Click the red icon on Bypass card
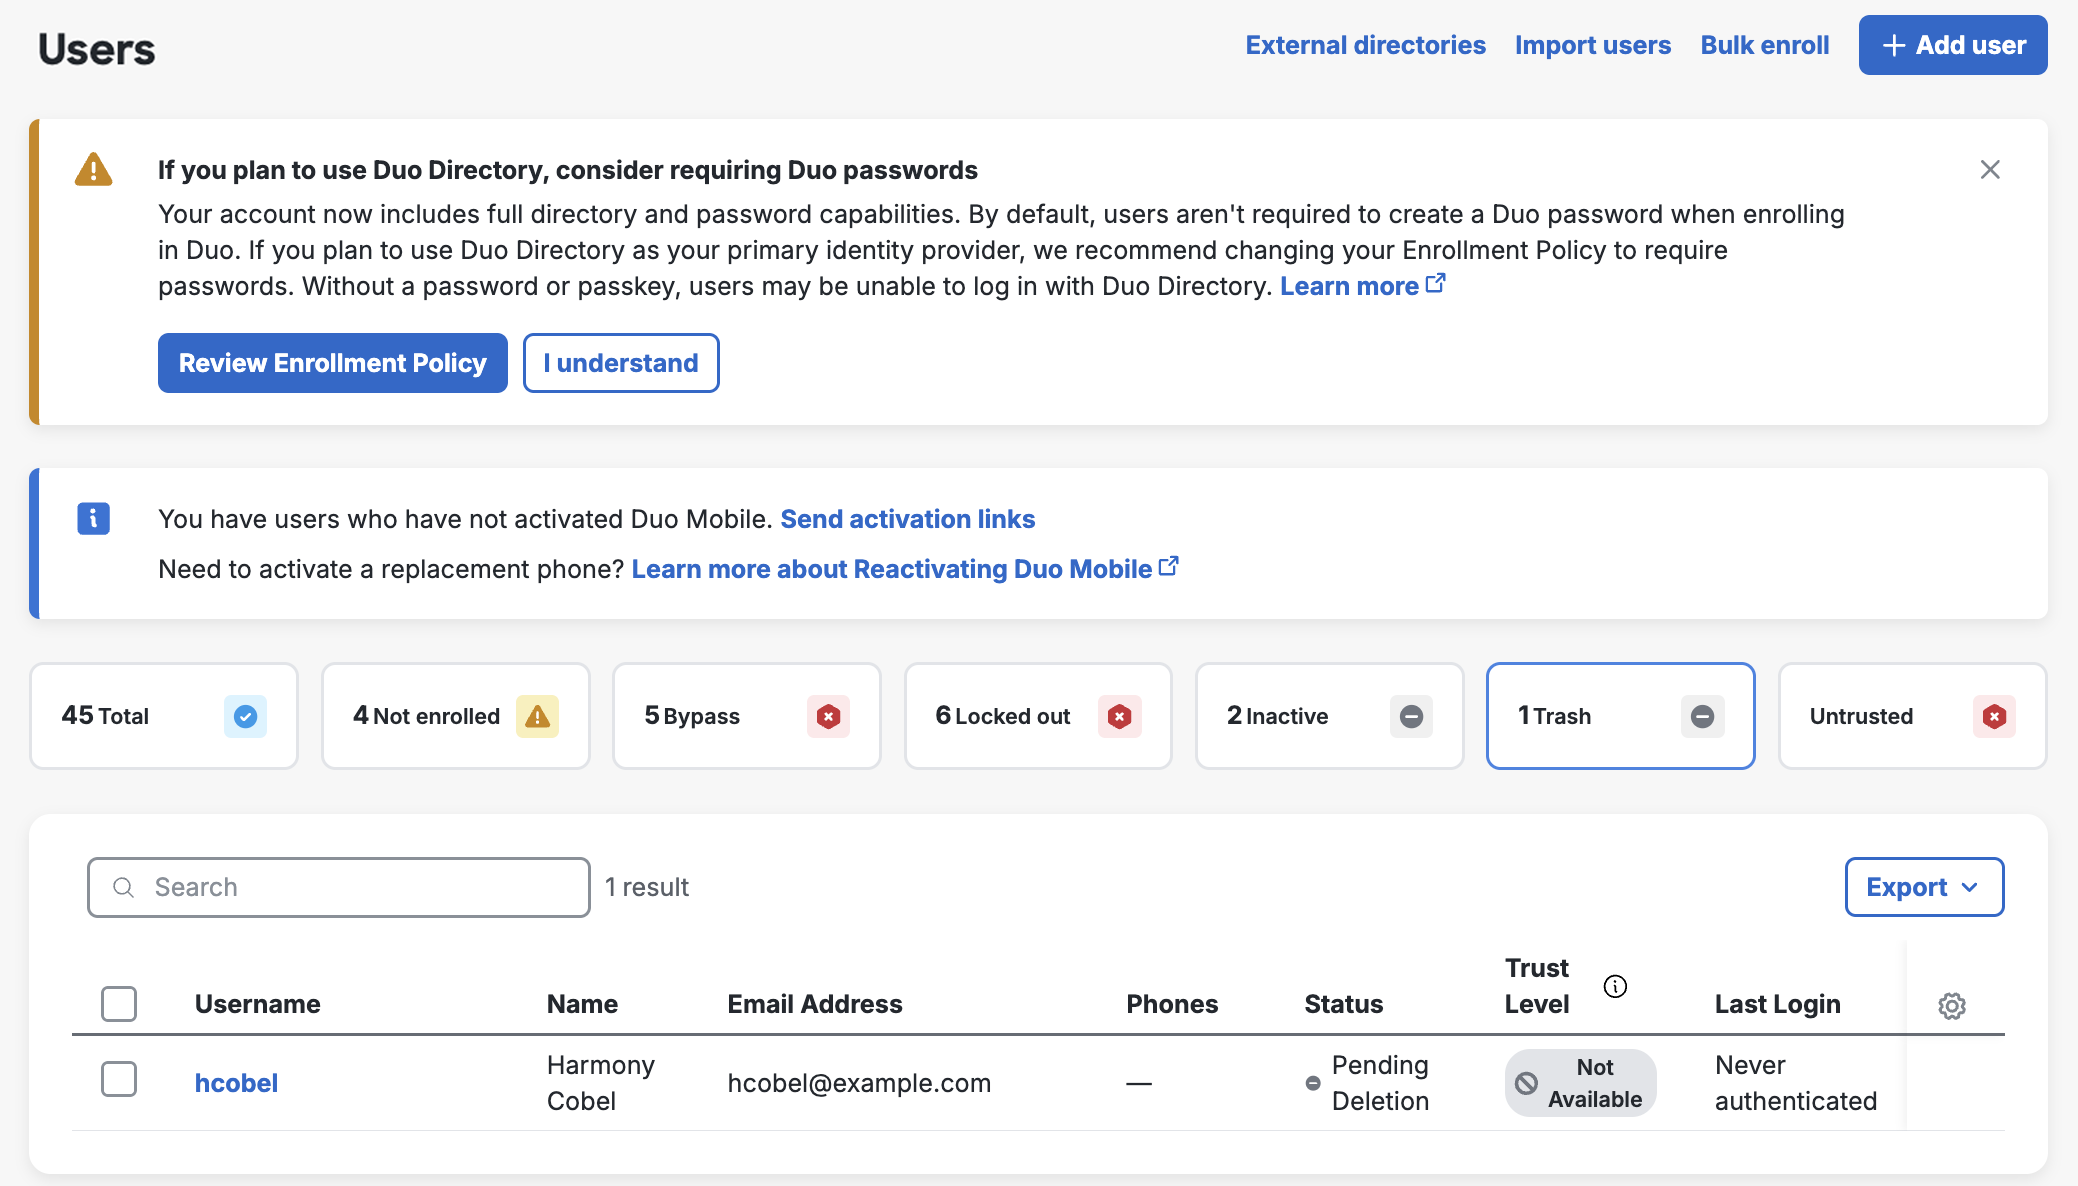 click(828, 716)
